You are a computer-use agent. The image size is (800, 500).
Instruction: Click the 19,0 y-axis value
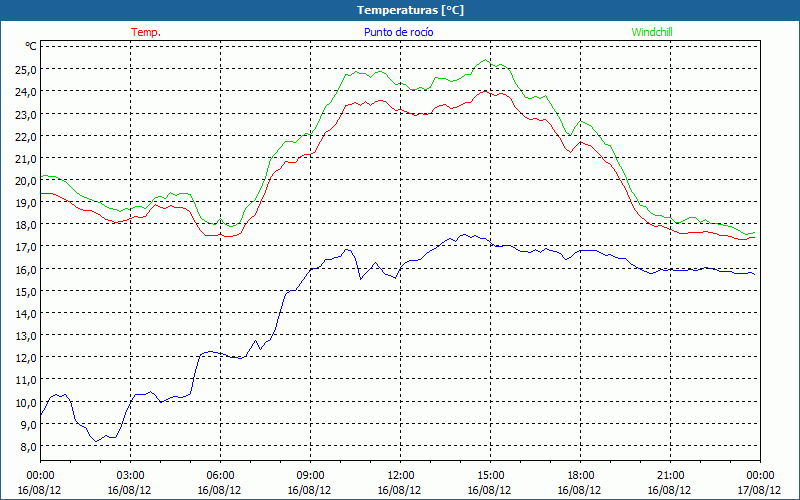[26, 203]
